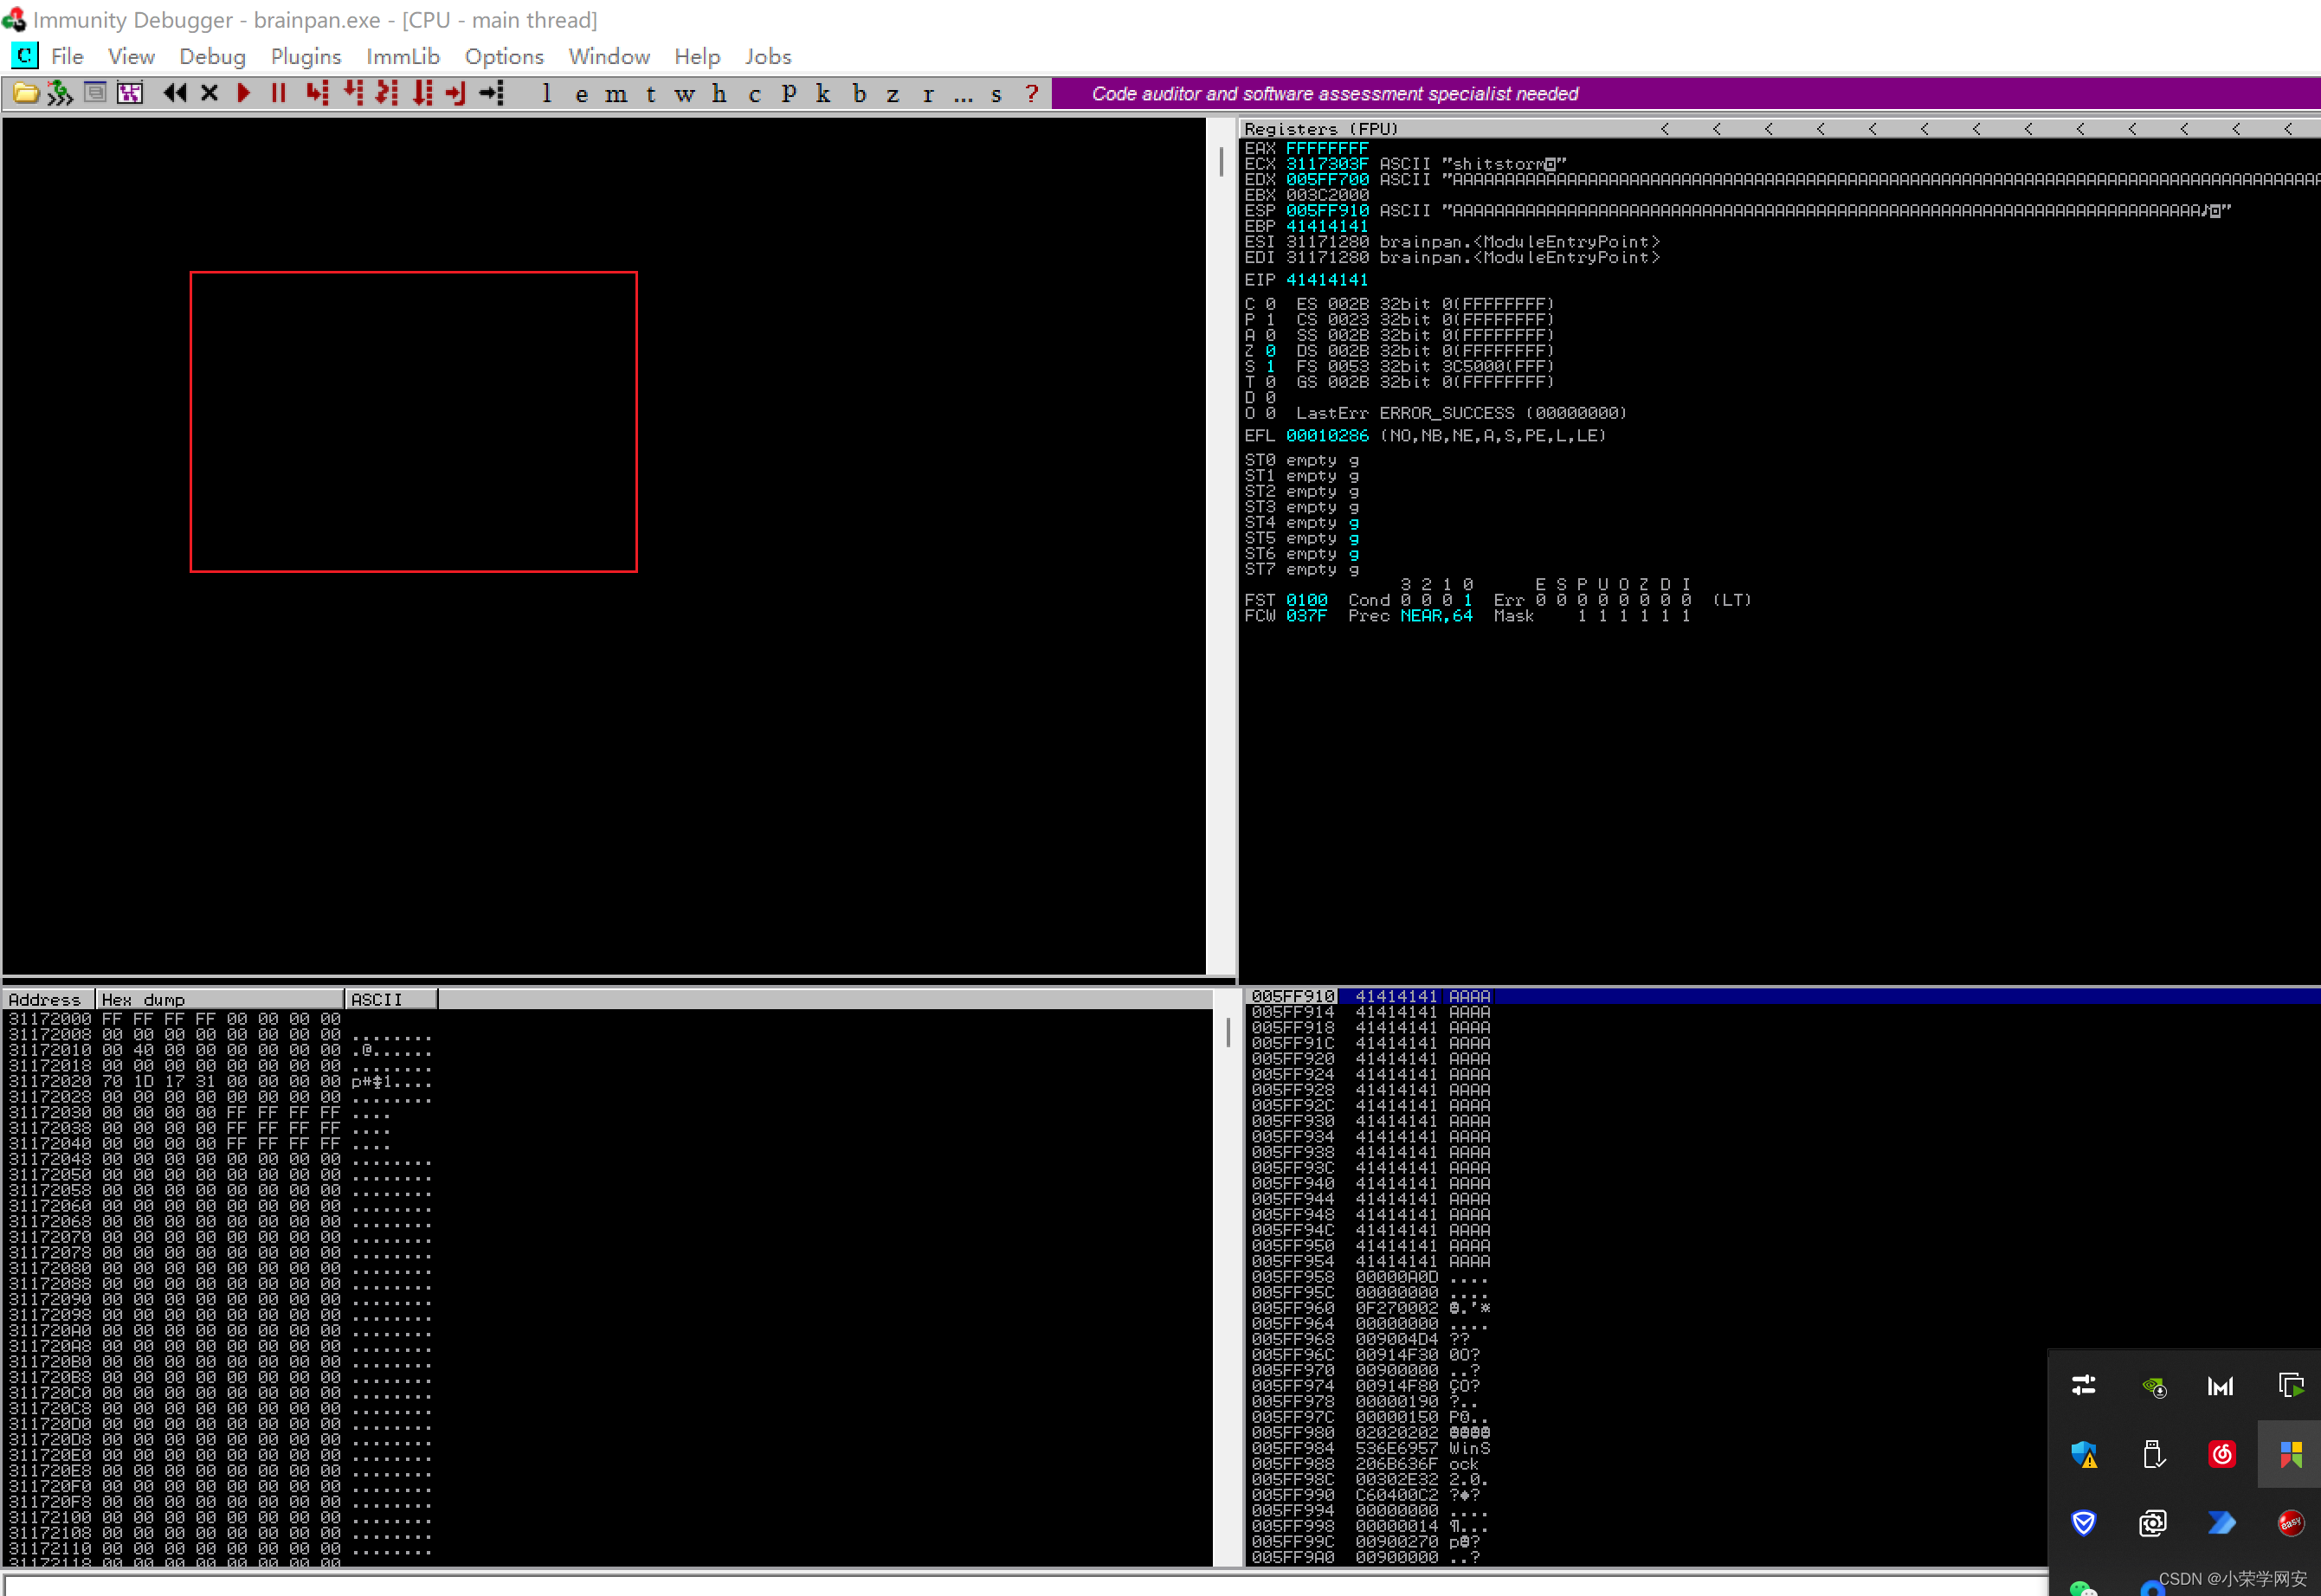
Task: Select ESP register value 005FF910
Action: tap(1326, 211)
